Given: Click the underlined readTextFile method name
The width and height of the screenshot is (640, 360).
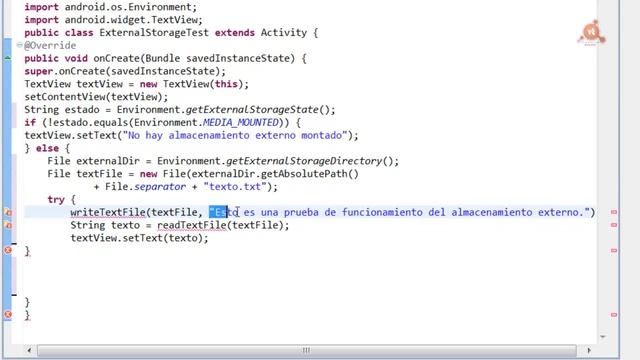Looking at the screenshot, I should pyautogui.click(x=191, y=225).
